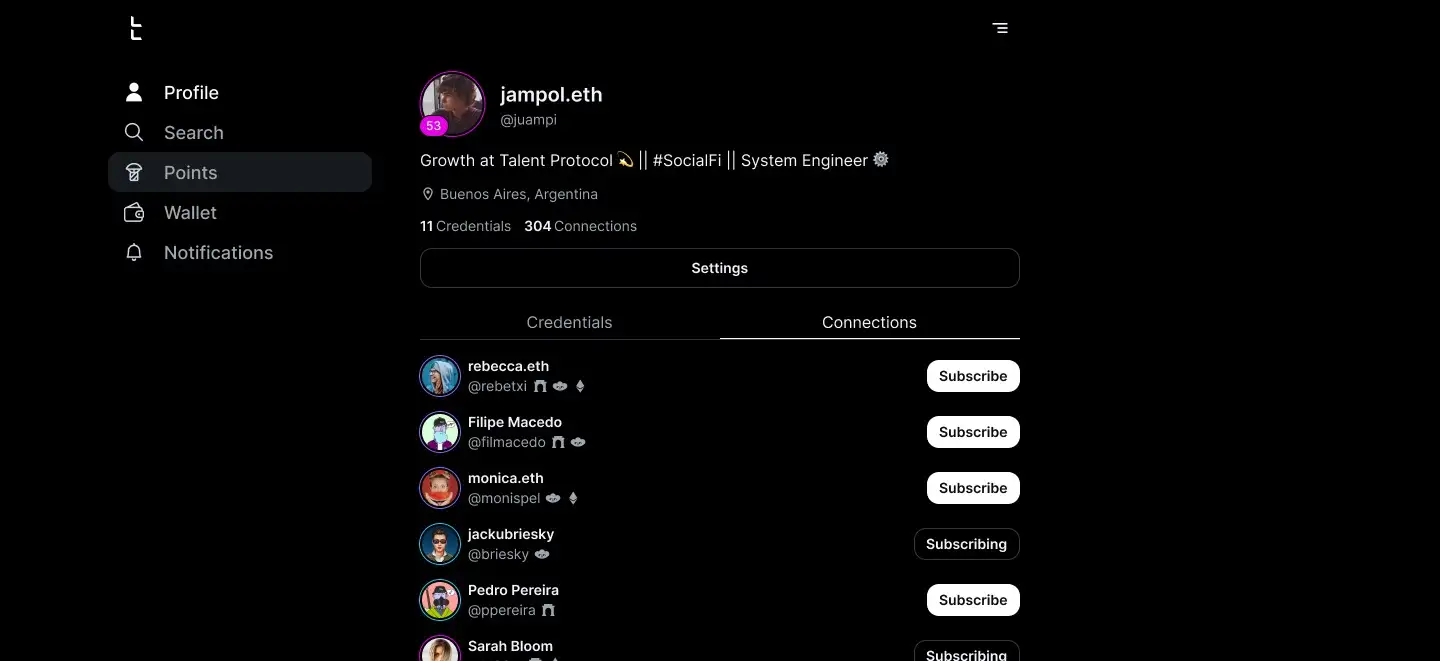
Task: Click the arch badge beside @filmacedo
Action: (559, 442)
